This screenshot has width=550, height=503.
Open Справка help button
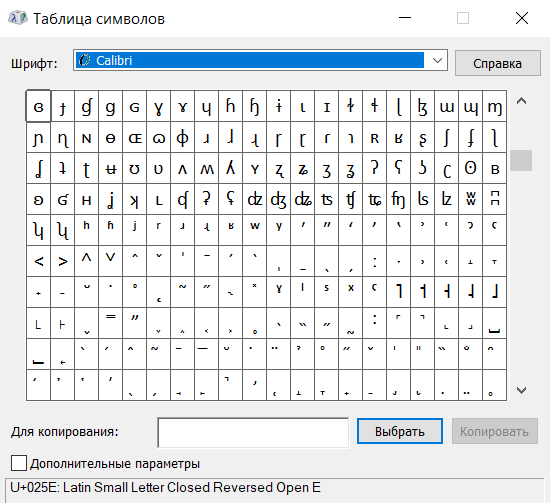[x=498, y=63]
